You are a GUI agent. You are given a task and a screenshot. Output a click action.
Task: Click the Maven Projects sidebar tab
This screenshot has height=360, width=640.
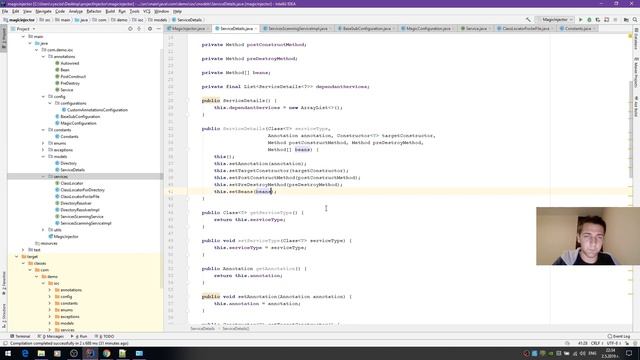[636, 73]
